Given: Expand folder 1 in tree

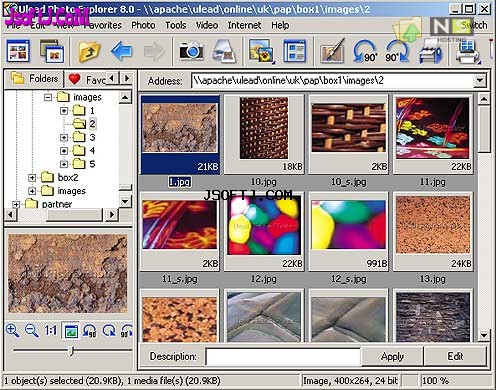Looking at the screenshot, I should 64,110.
